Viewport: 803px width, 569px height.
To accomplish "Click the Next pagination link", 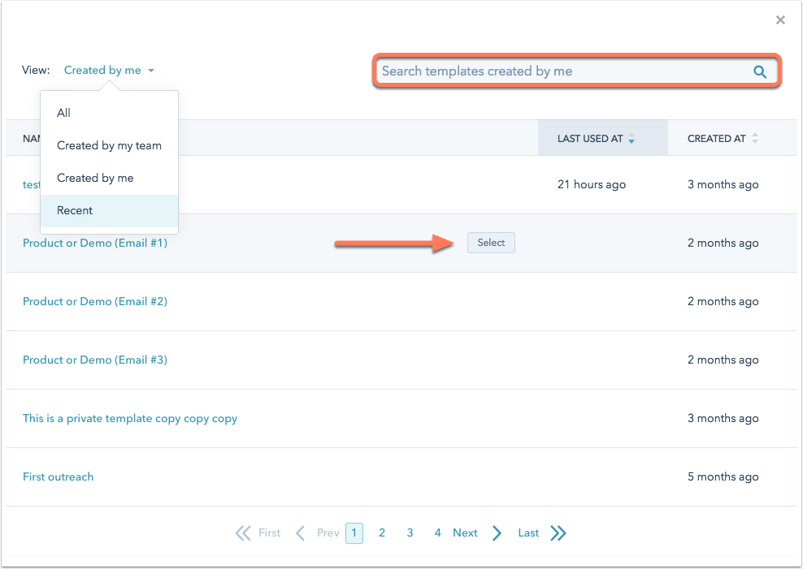I will pos(465,533).
